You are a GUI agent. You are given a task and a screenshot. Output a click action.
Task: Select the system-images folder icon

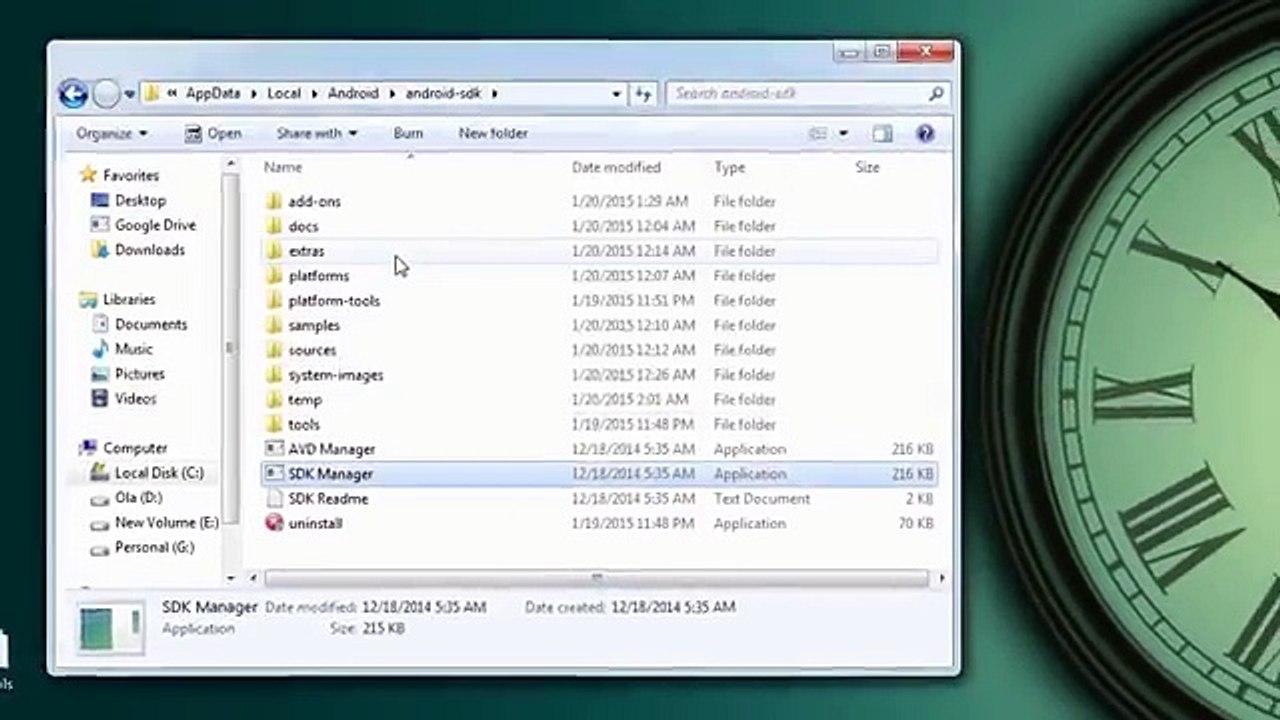click(275, 375)
